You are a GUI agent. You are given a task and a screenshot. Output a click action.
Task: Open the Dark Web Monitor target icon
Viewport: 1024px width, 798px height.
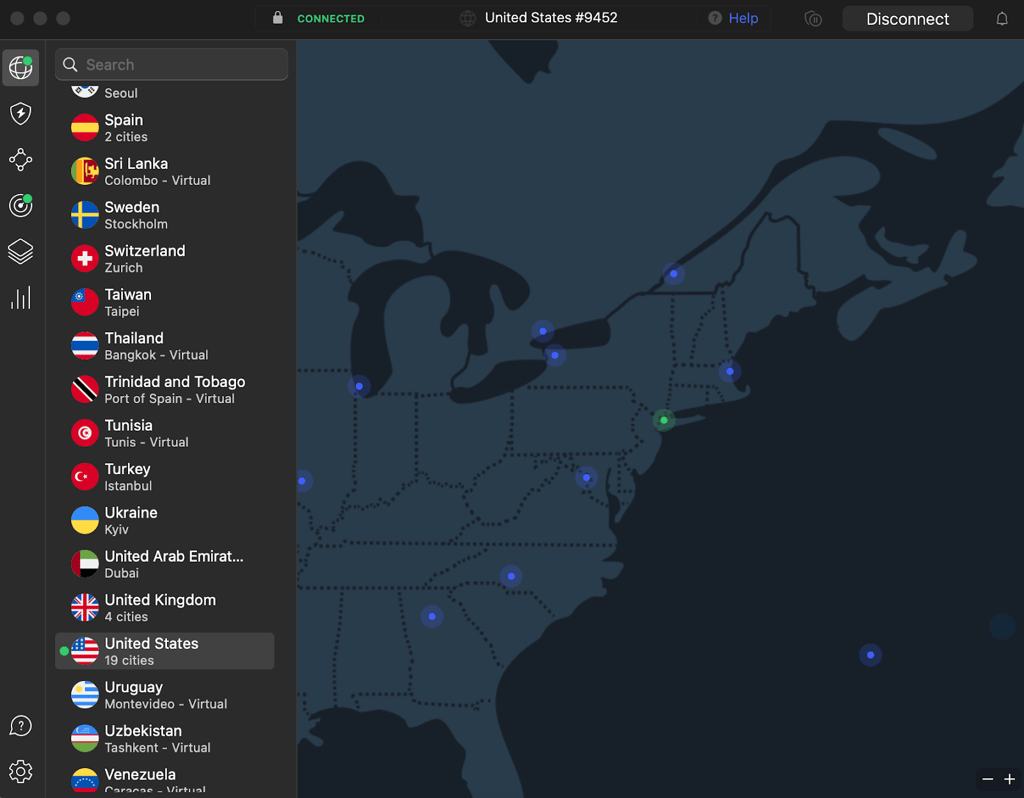pos(20,206)
